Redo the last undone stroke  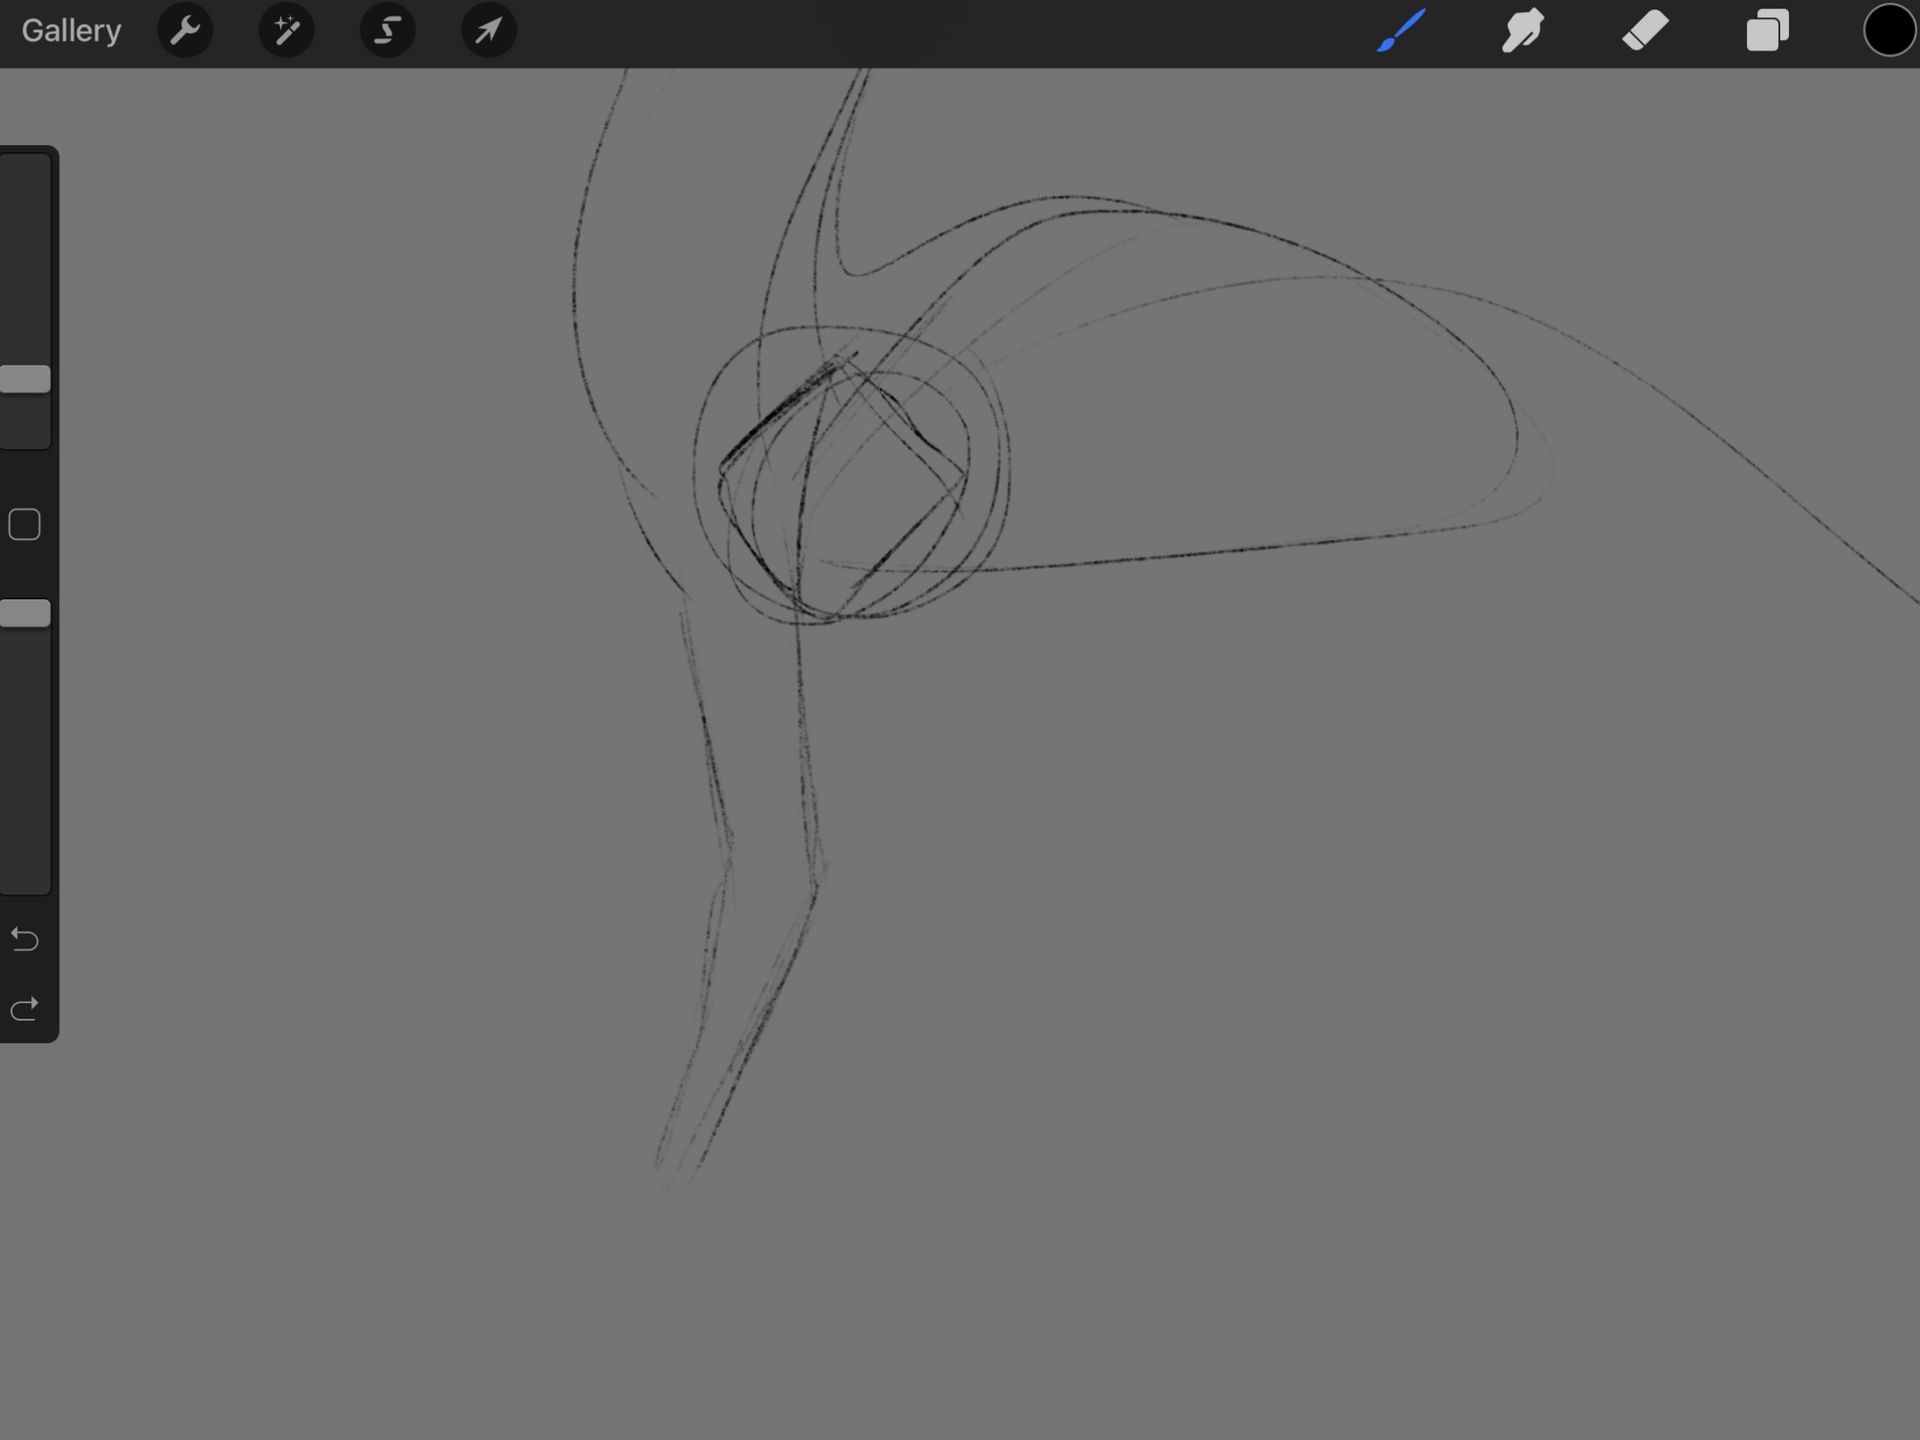click(24, 1008)
